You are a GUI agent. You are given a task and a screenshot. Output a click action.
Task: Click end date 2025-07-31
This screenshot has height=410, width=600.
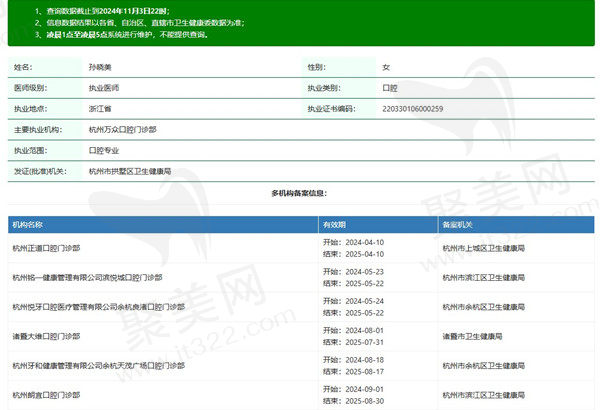(x=365, y=342)
